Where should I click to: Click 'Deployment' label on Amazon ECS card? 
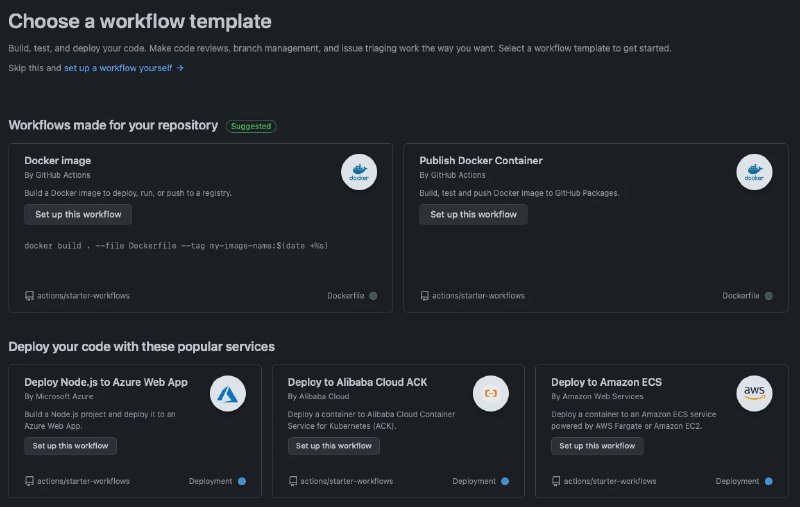click(737, 481)
